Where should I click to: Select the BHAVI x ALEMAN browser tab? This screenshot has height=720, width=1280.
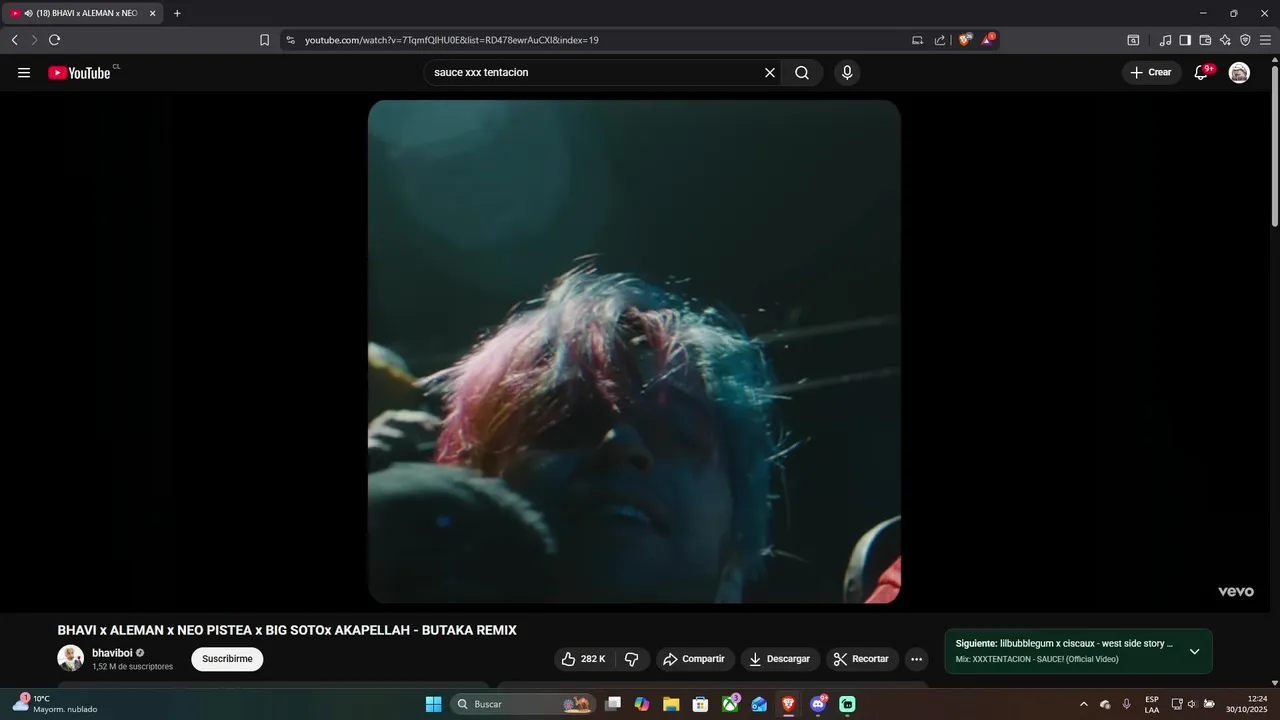[x=82, y=13]
